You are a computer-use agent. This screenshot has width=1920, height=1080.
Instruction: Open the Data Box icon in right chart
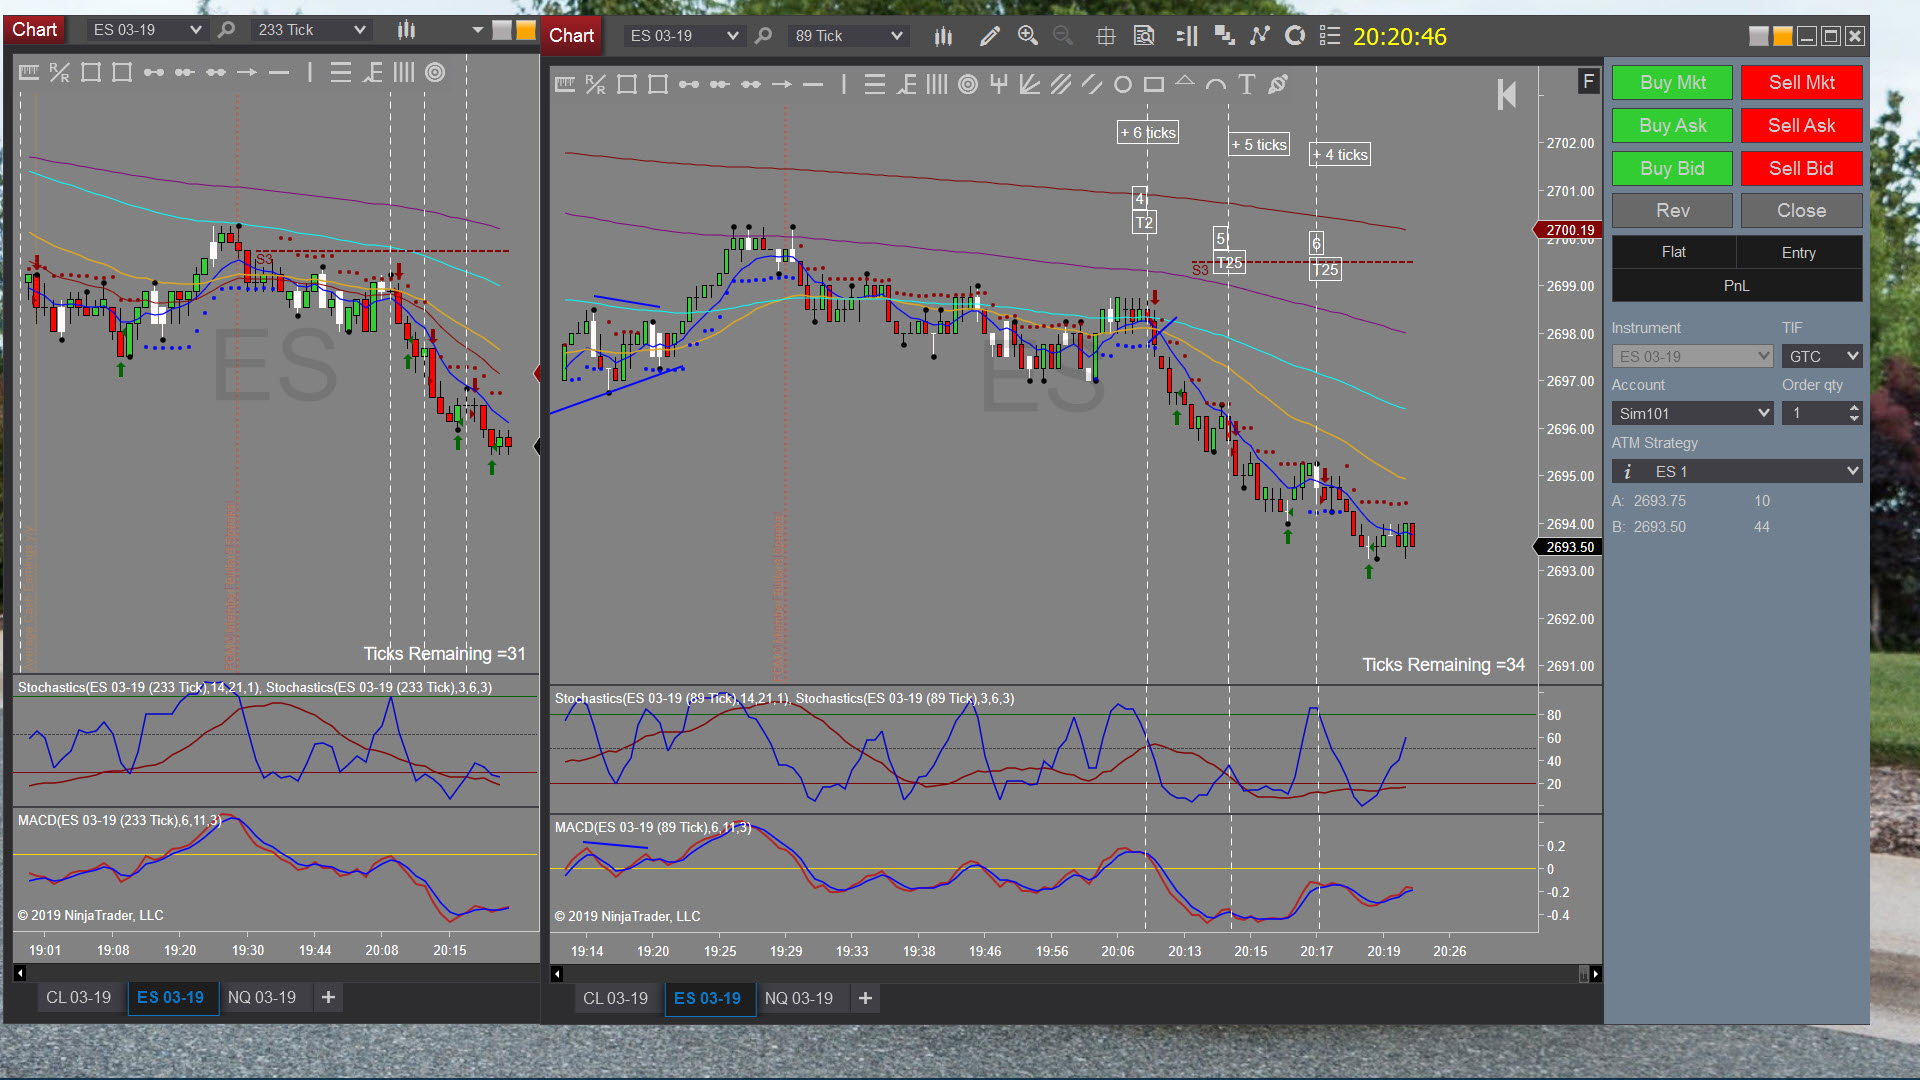(1144, 36)
